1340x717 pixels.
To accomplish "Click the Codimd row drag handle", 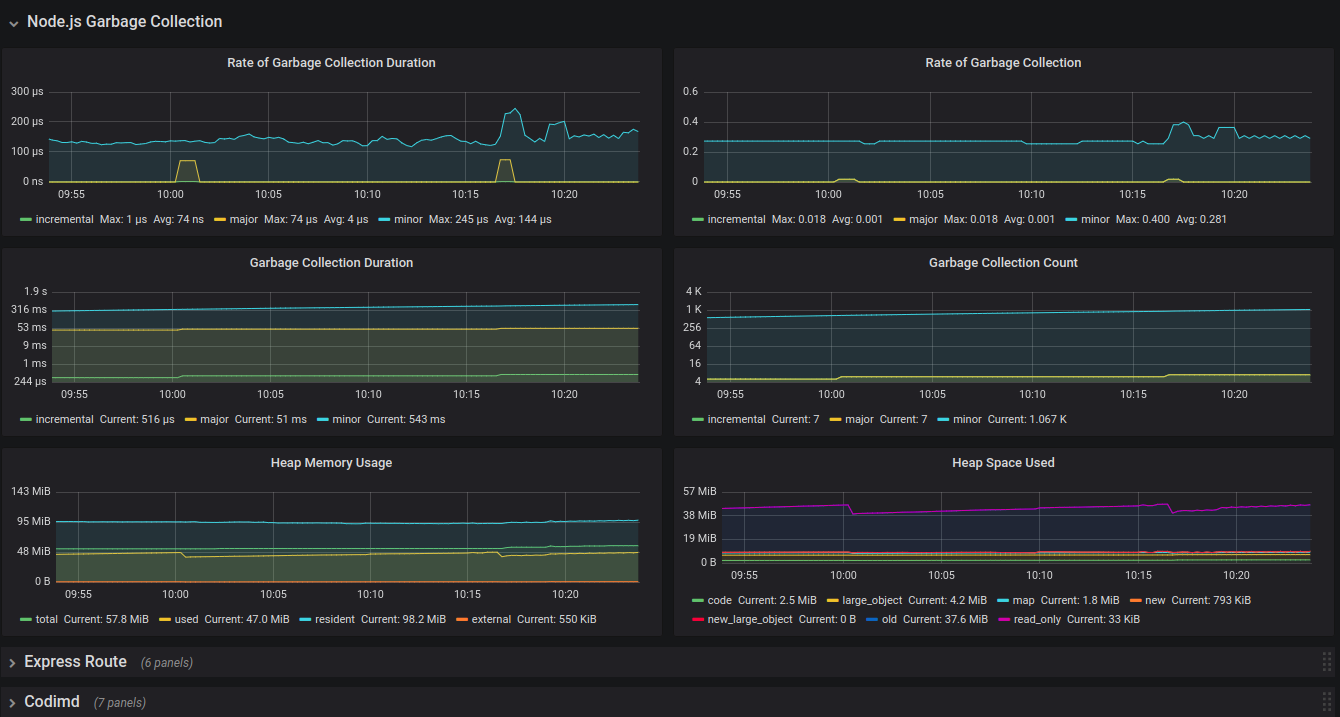I will point(1327,702).
